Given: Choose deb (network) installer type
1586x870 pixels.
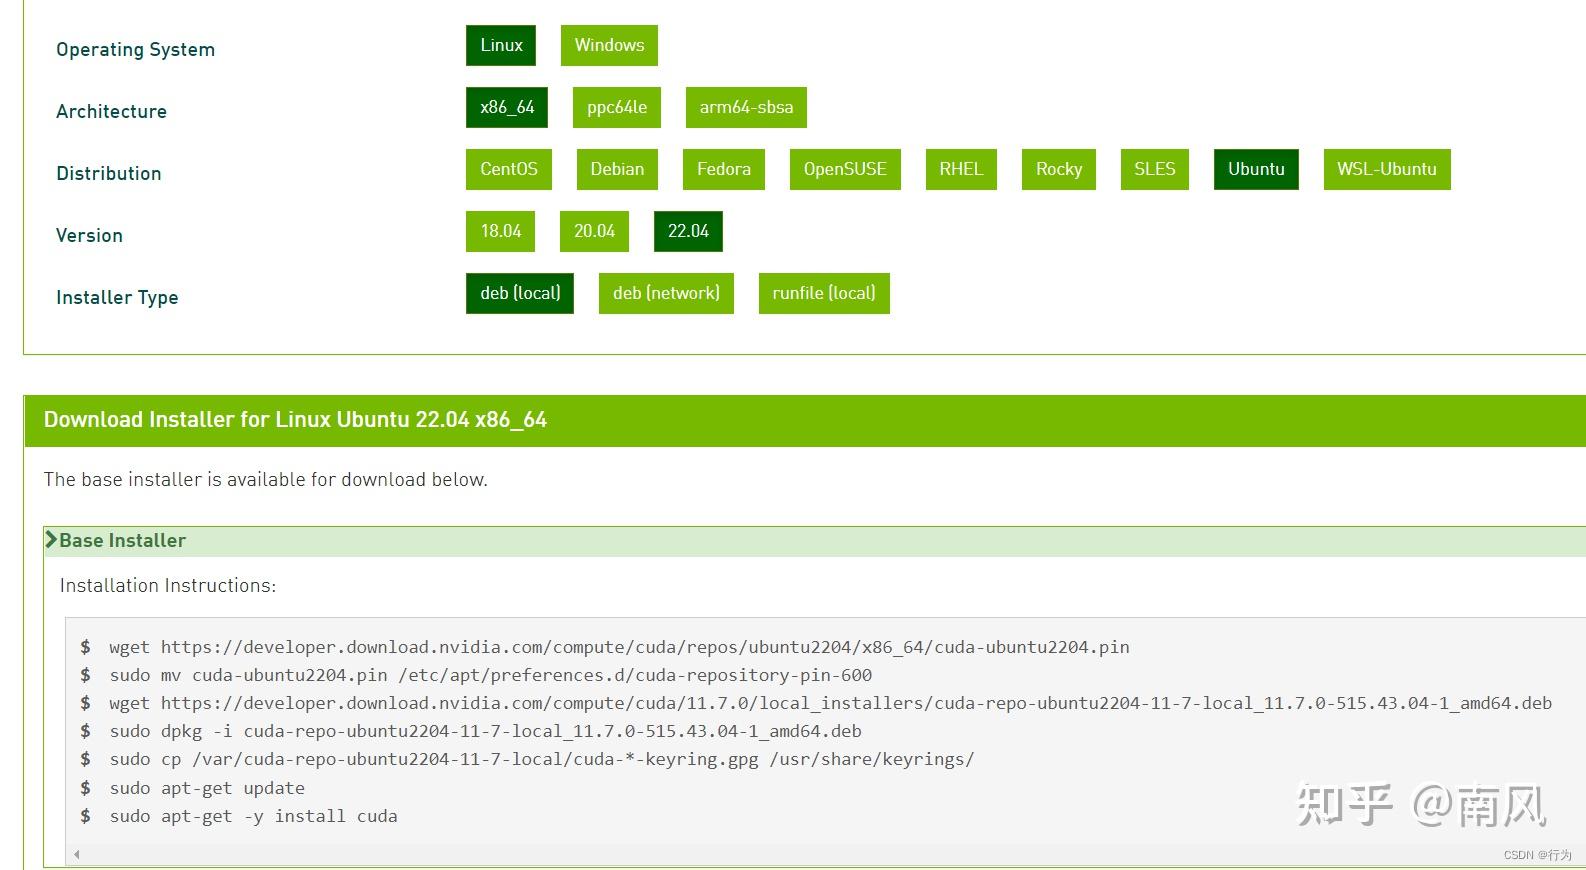Looking at the screenshot, I should coord(666,294).
